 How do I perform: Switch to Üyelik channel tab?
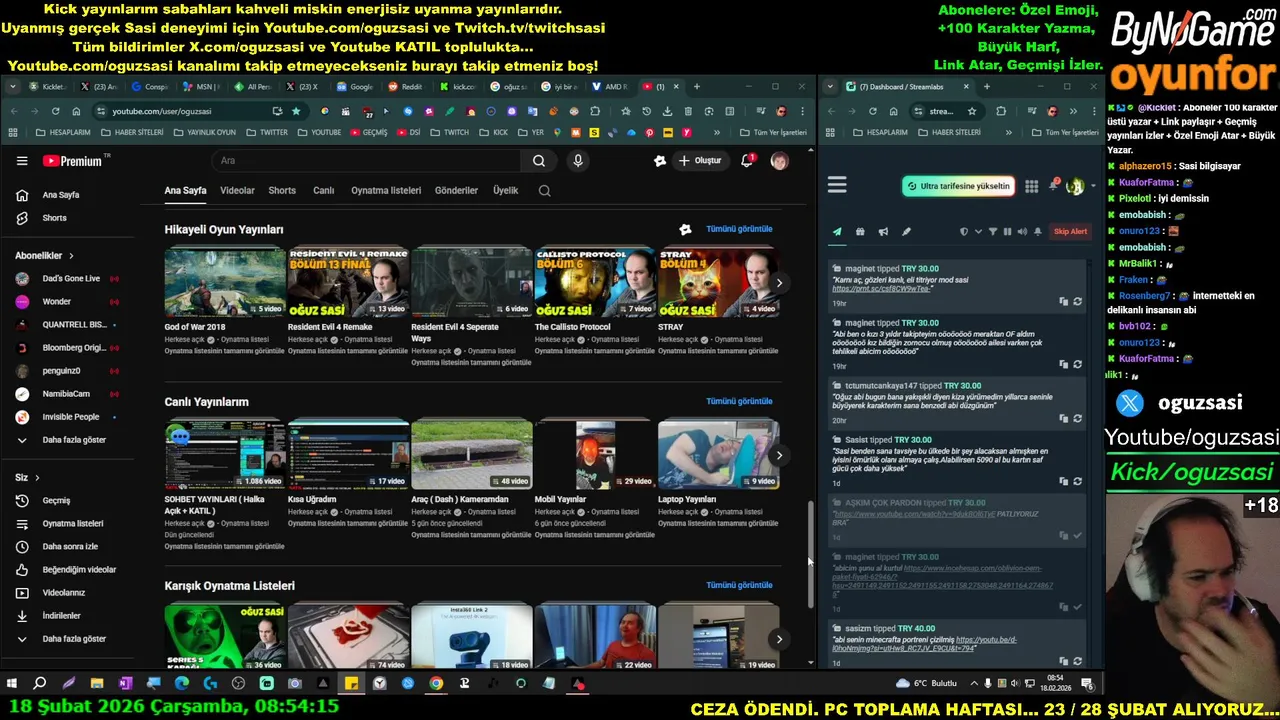point(505,190)
